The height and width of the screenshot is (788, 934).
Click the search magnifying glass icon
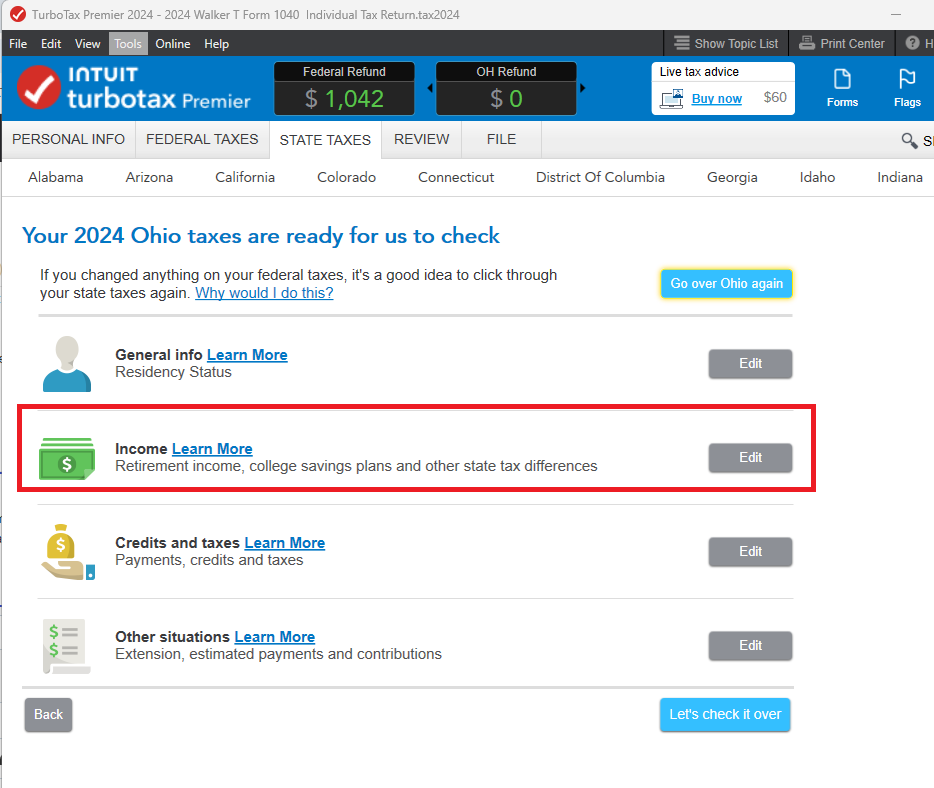point(909,141)
